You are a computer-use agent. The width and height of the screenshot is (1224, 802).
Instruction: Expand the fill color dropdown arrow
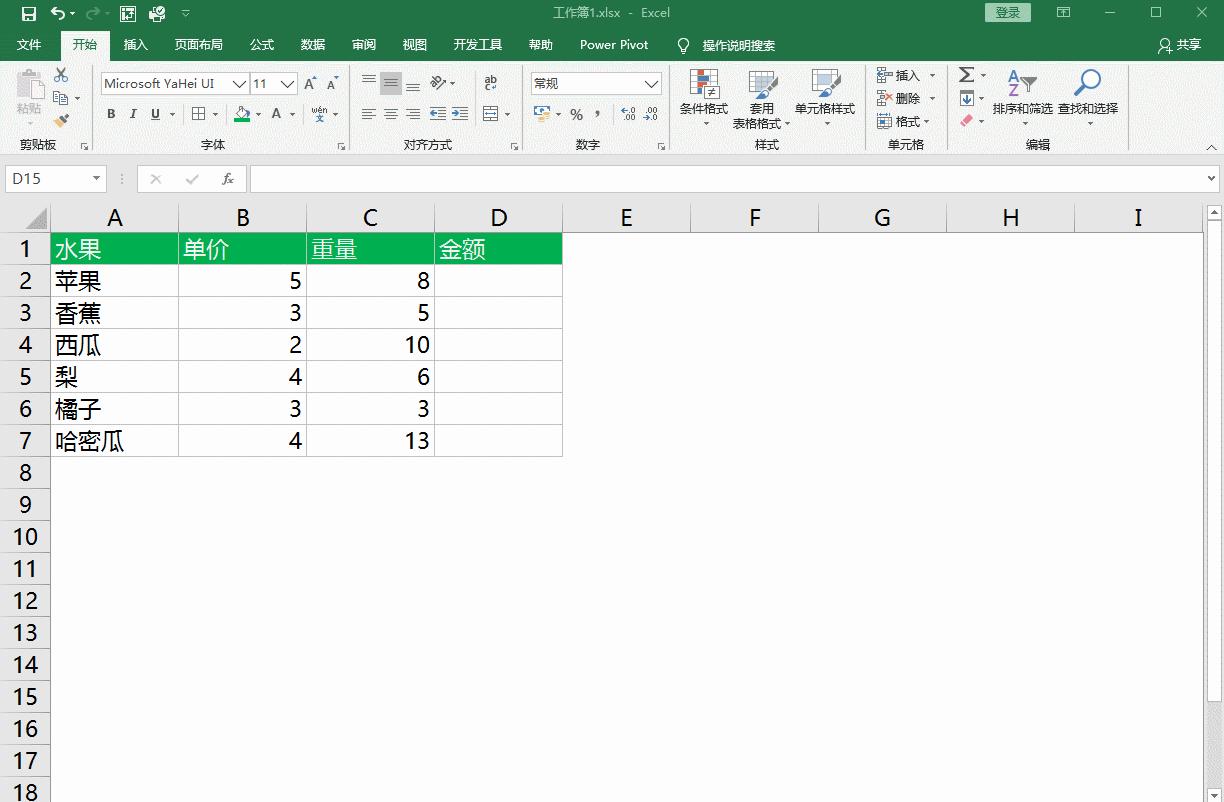258,114
